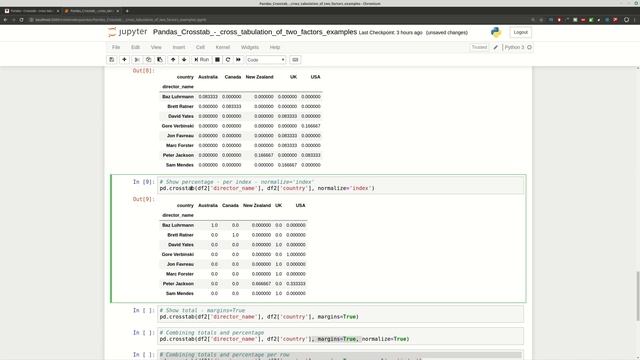Image resolution: width=640 pixels, height=360 pixels.
Task: Click the Logout button
Action: (x=520, y=32)
